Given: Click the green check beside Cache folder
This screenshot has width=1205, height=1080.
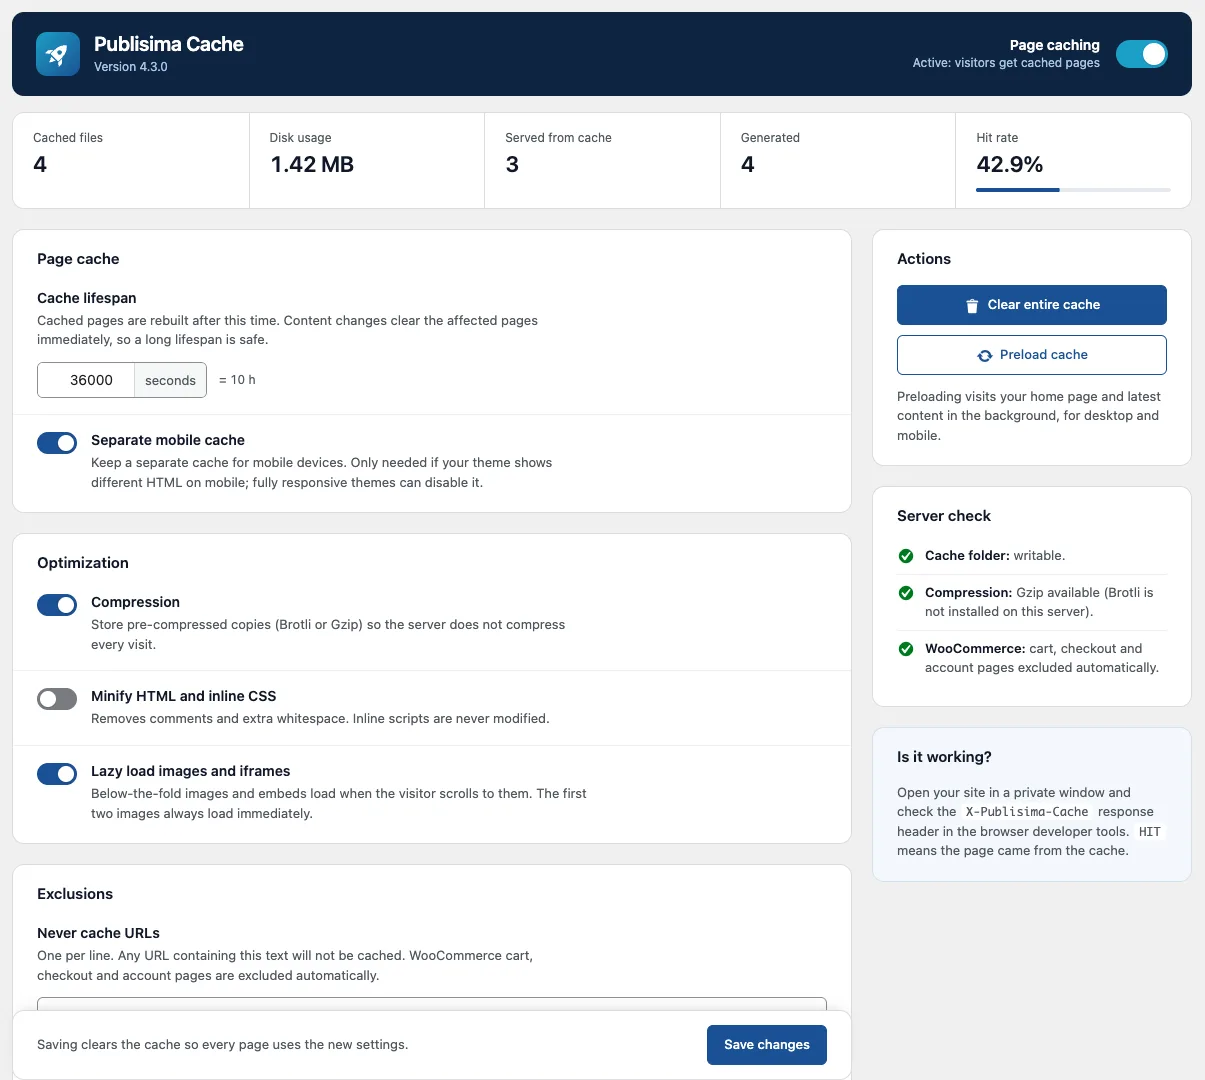Looking at the screenshot, I should point(906,556).
